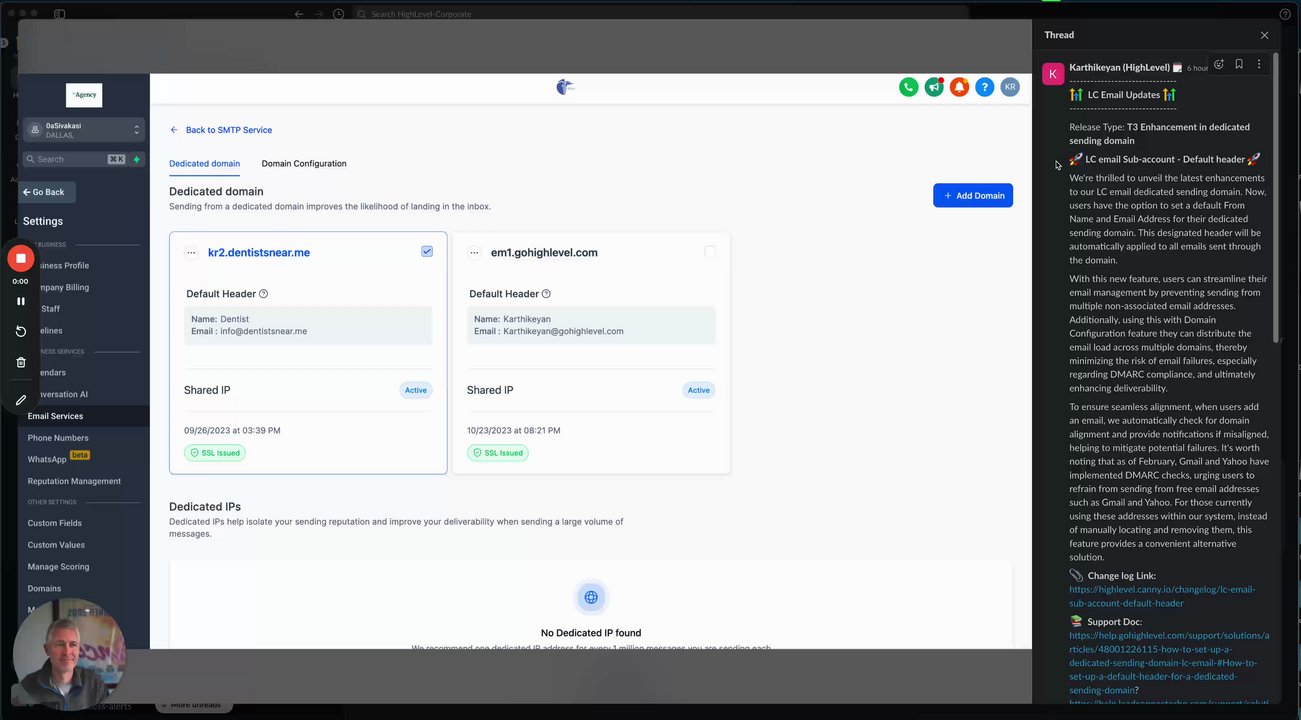
Task: Click the Thread panel scrollbar
Action: pos(1276,200)
